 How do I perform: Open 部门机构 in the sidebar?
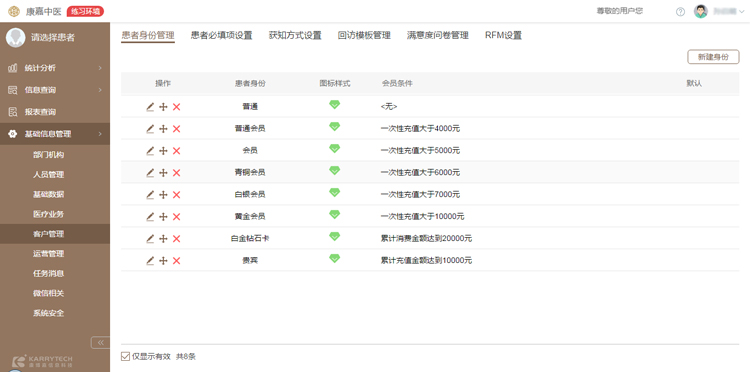coord(48,155)
